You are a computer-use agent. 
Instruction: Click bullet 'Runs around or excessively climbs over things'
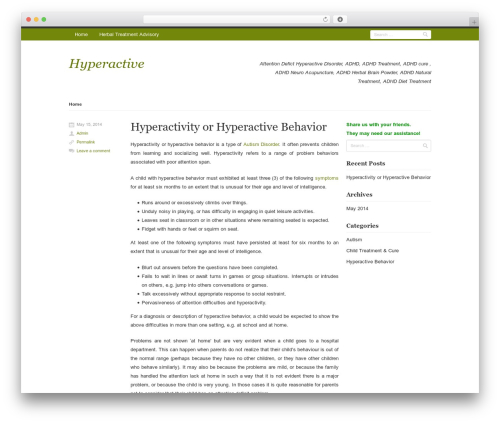[194, 203]
